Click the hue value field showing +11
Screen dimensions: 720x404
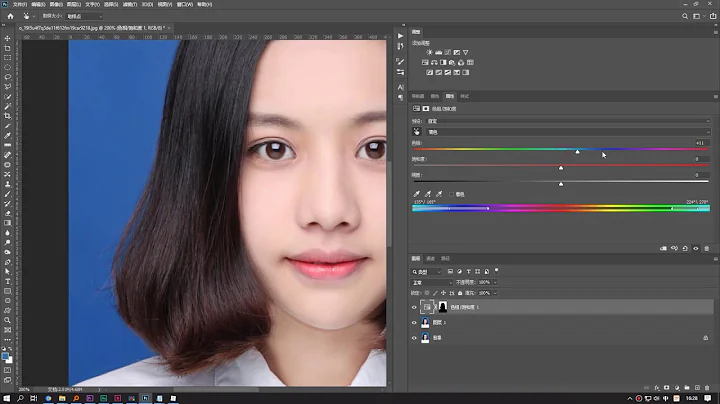(701, 143)
